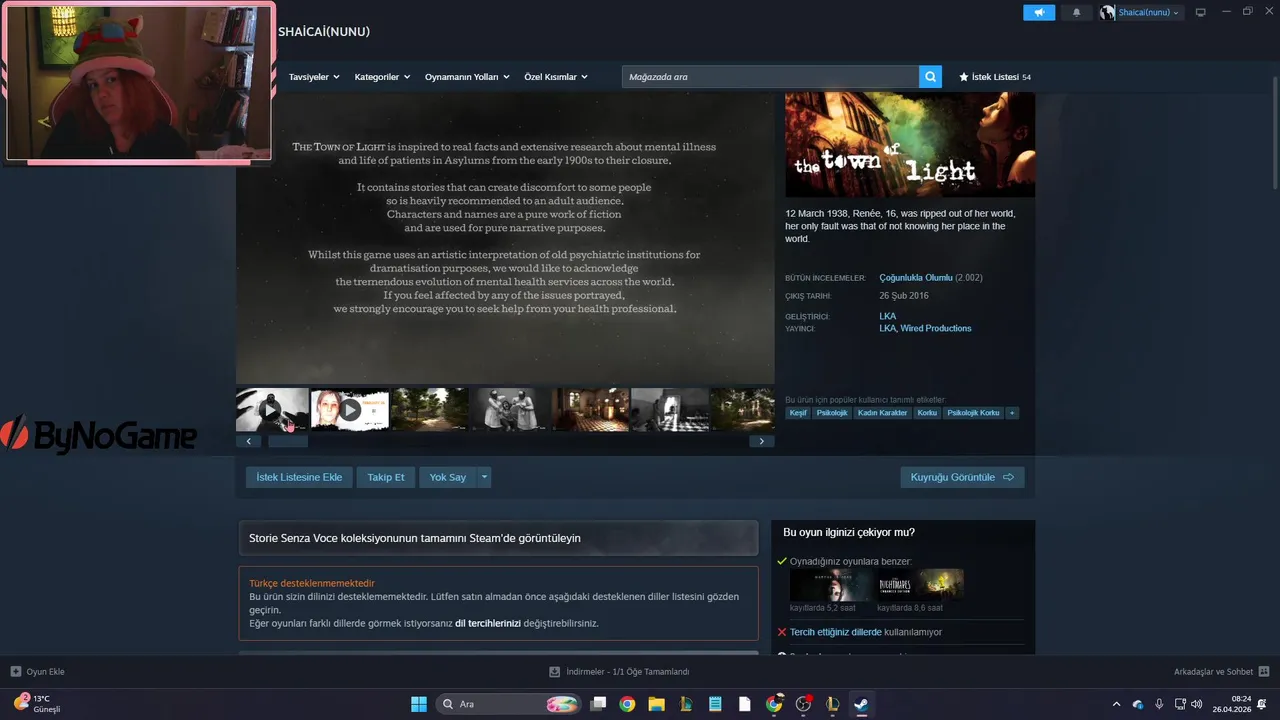Screen dimensions: 1280x720
Task: Select the Psikolojik Korku tag
Action: pyautogui.click(x=973, y=413)
